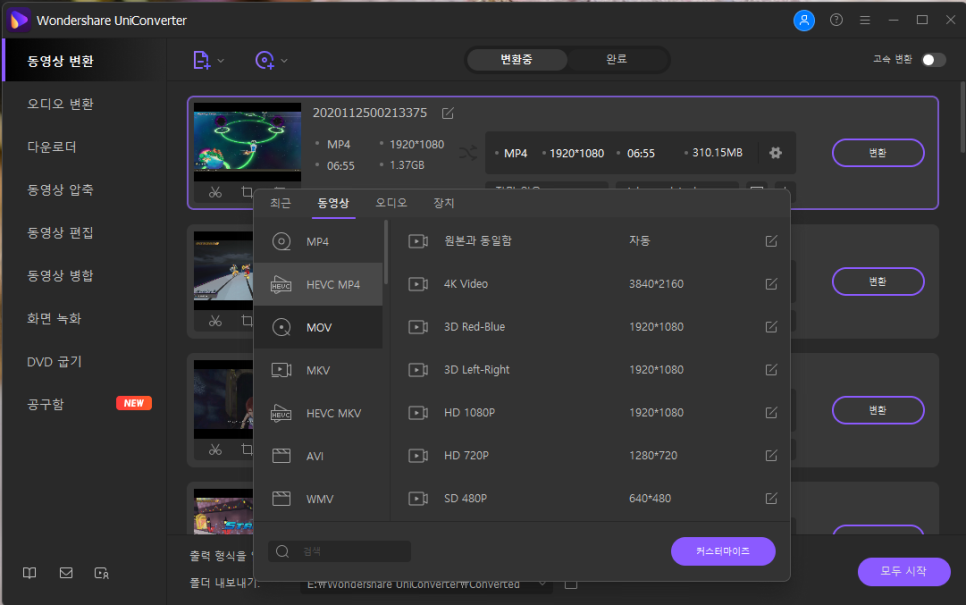The width and height of the screenshot is (966, 605).
Task: Click the mail feedback icon
Action: coord(66,573)
